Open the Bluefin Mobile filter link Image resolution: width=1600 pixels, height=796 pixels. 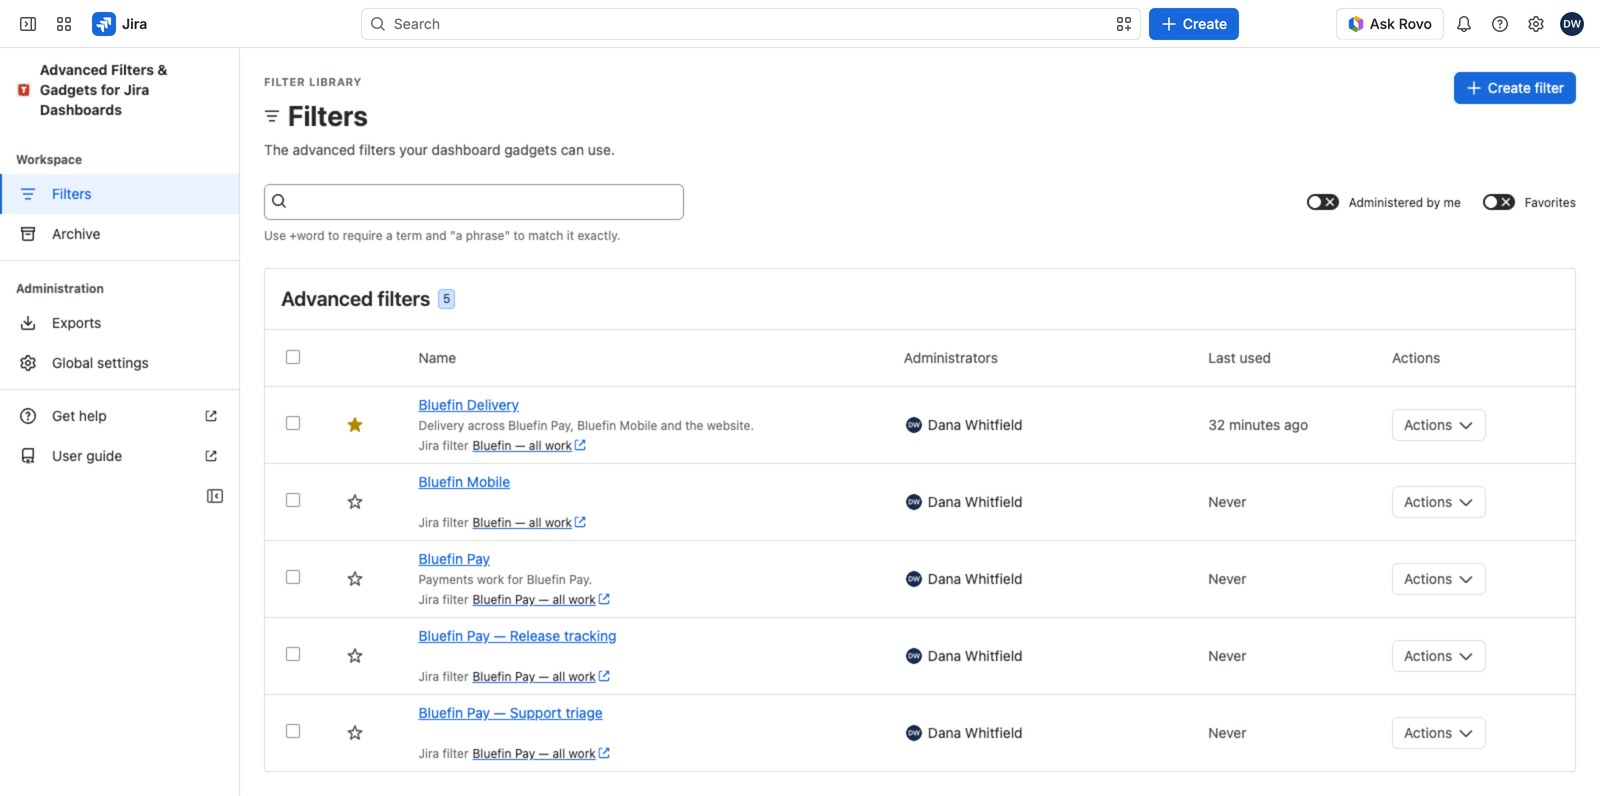[x=464, y=482]
